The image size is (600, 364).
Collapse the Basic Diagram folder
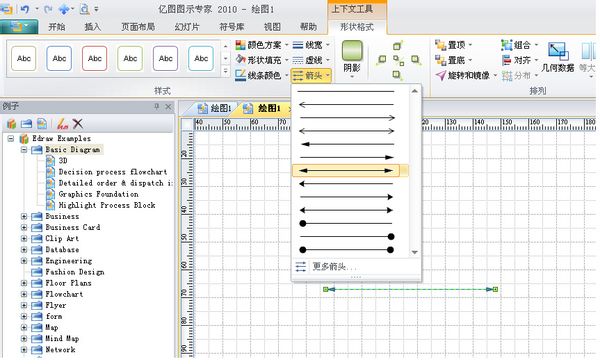(x=24, y=150)
